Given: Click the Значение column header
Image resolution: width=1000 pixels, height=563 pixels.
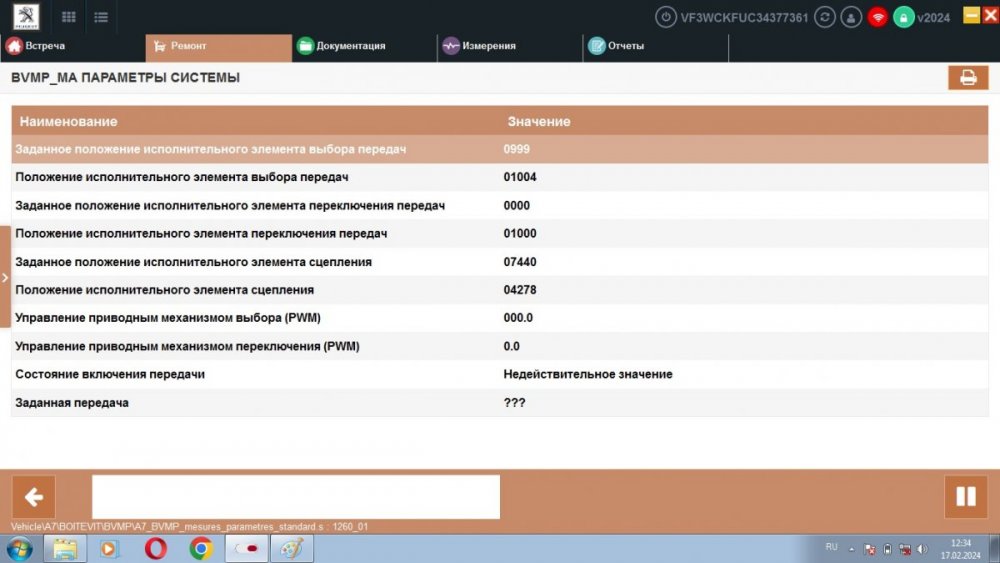Looking at the screenshot, I should coord(539,121).
